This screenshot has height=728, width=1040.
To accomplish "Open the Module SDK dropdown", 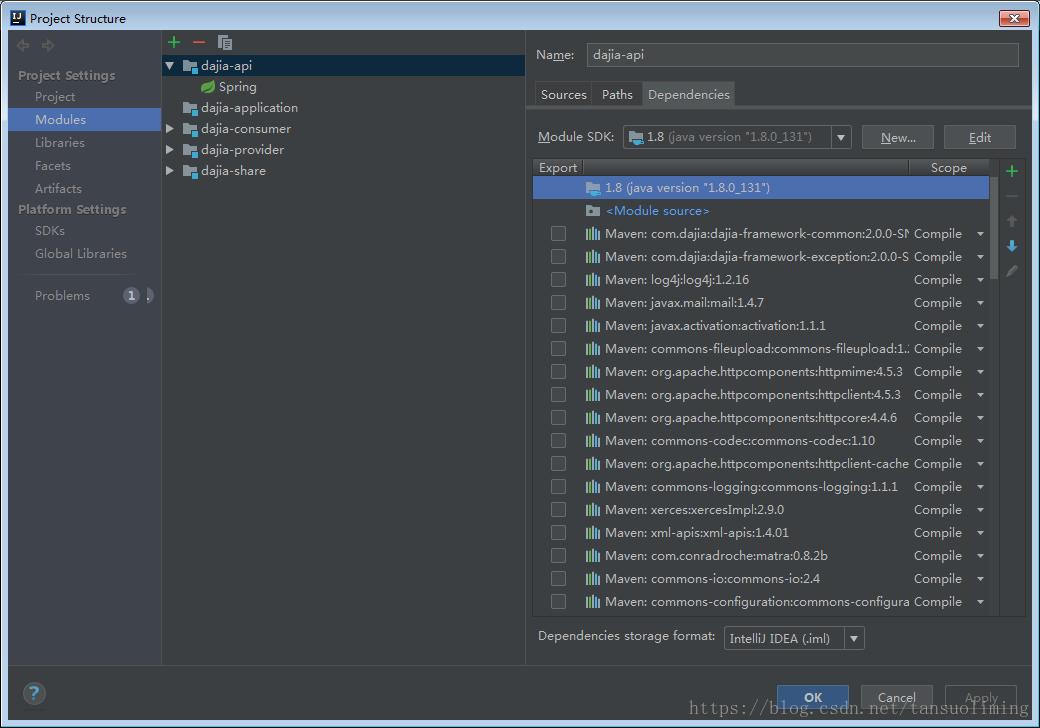I will tap(841, 137).
